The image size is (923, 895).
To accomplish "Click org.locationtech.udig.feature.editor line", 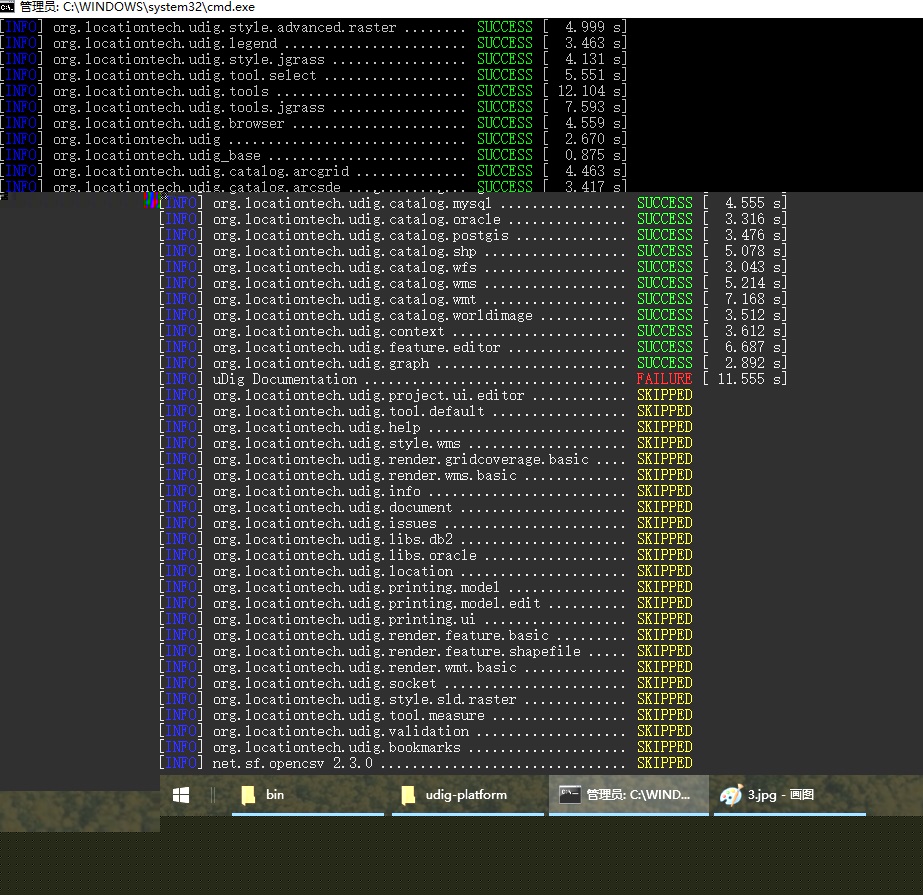I will tap(473, 347).
